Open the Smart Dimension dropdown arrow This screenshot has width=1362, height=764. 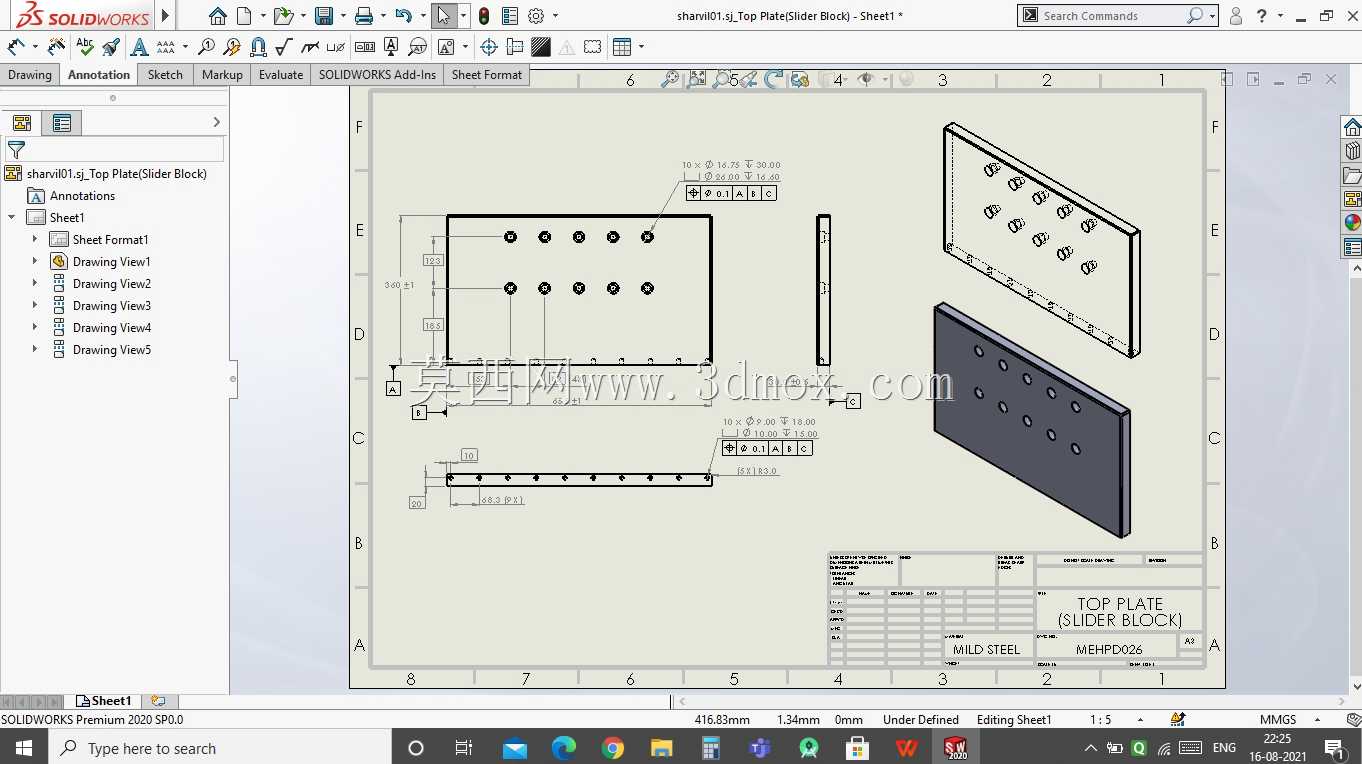pyautogui.click(x=34, y=47)
